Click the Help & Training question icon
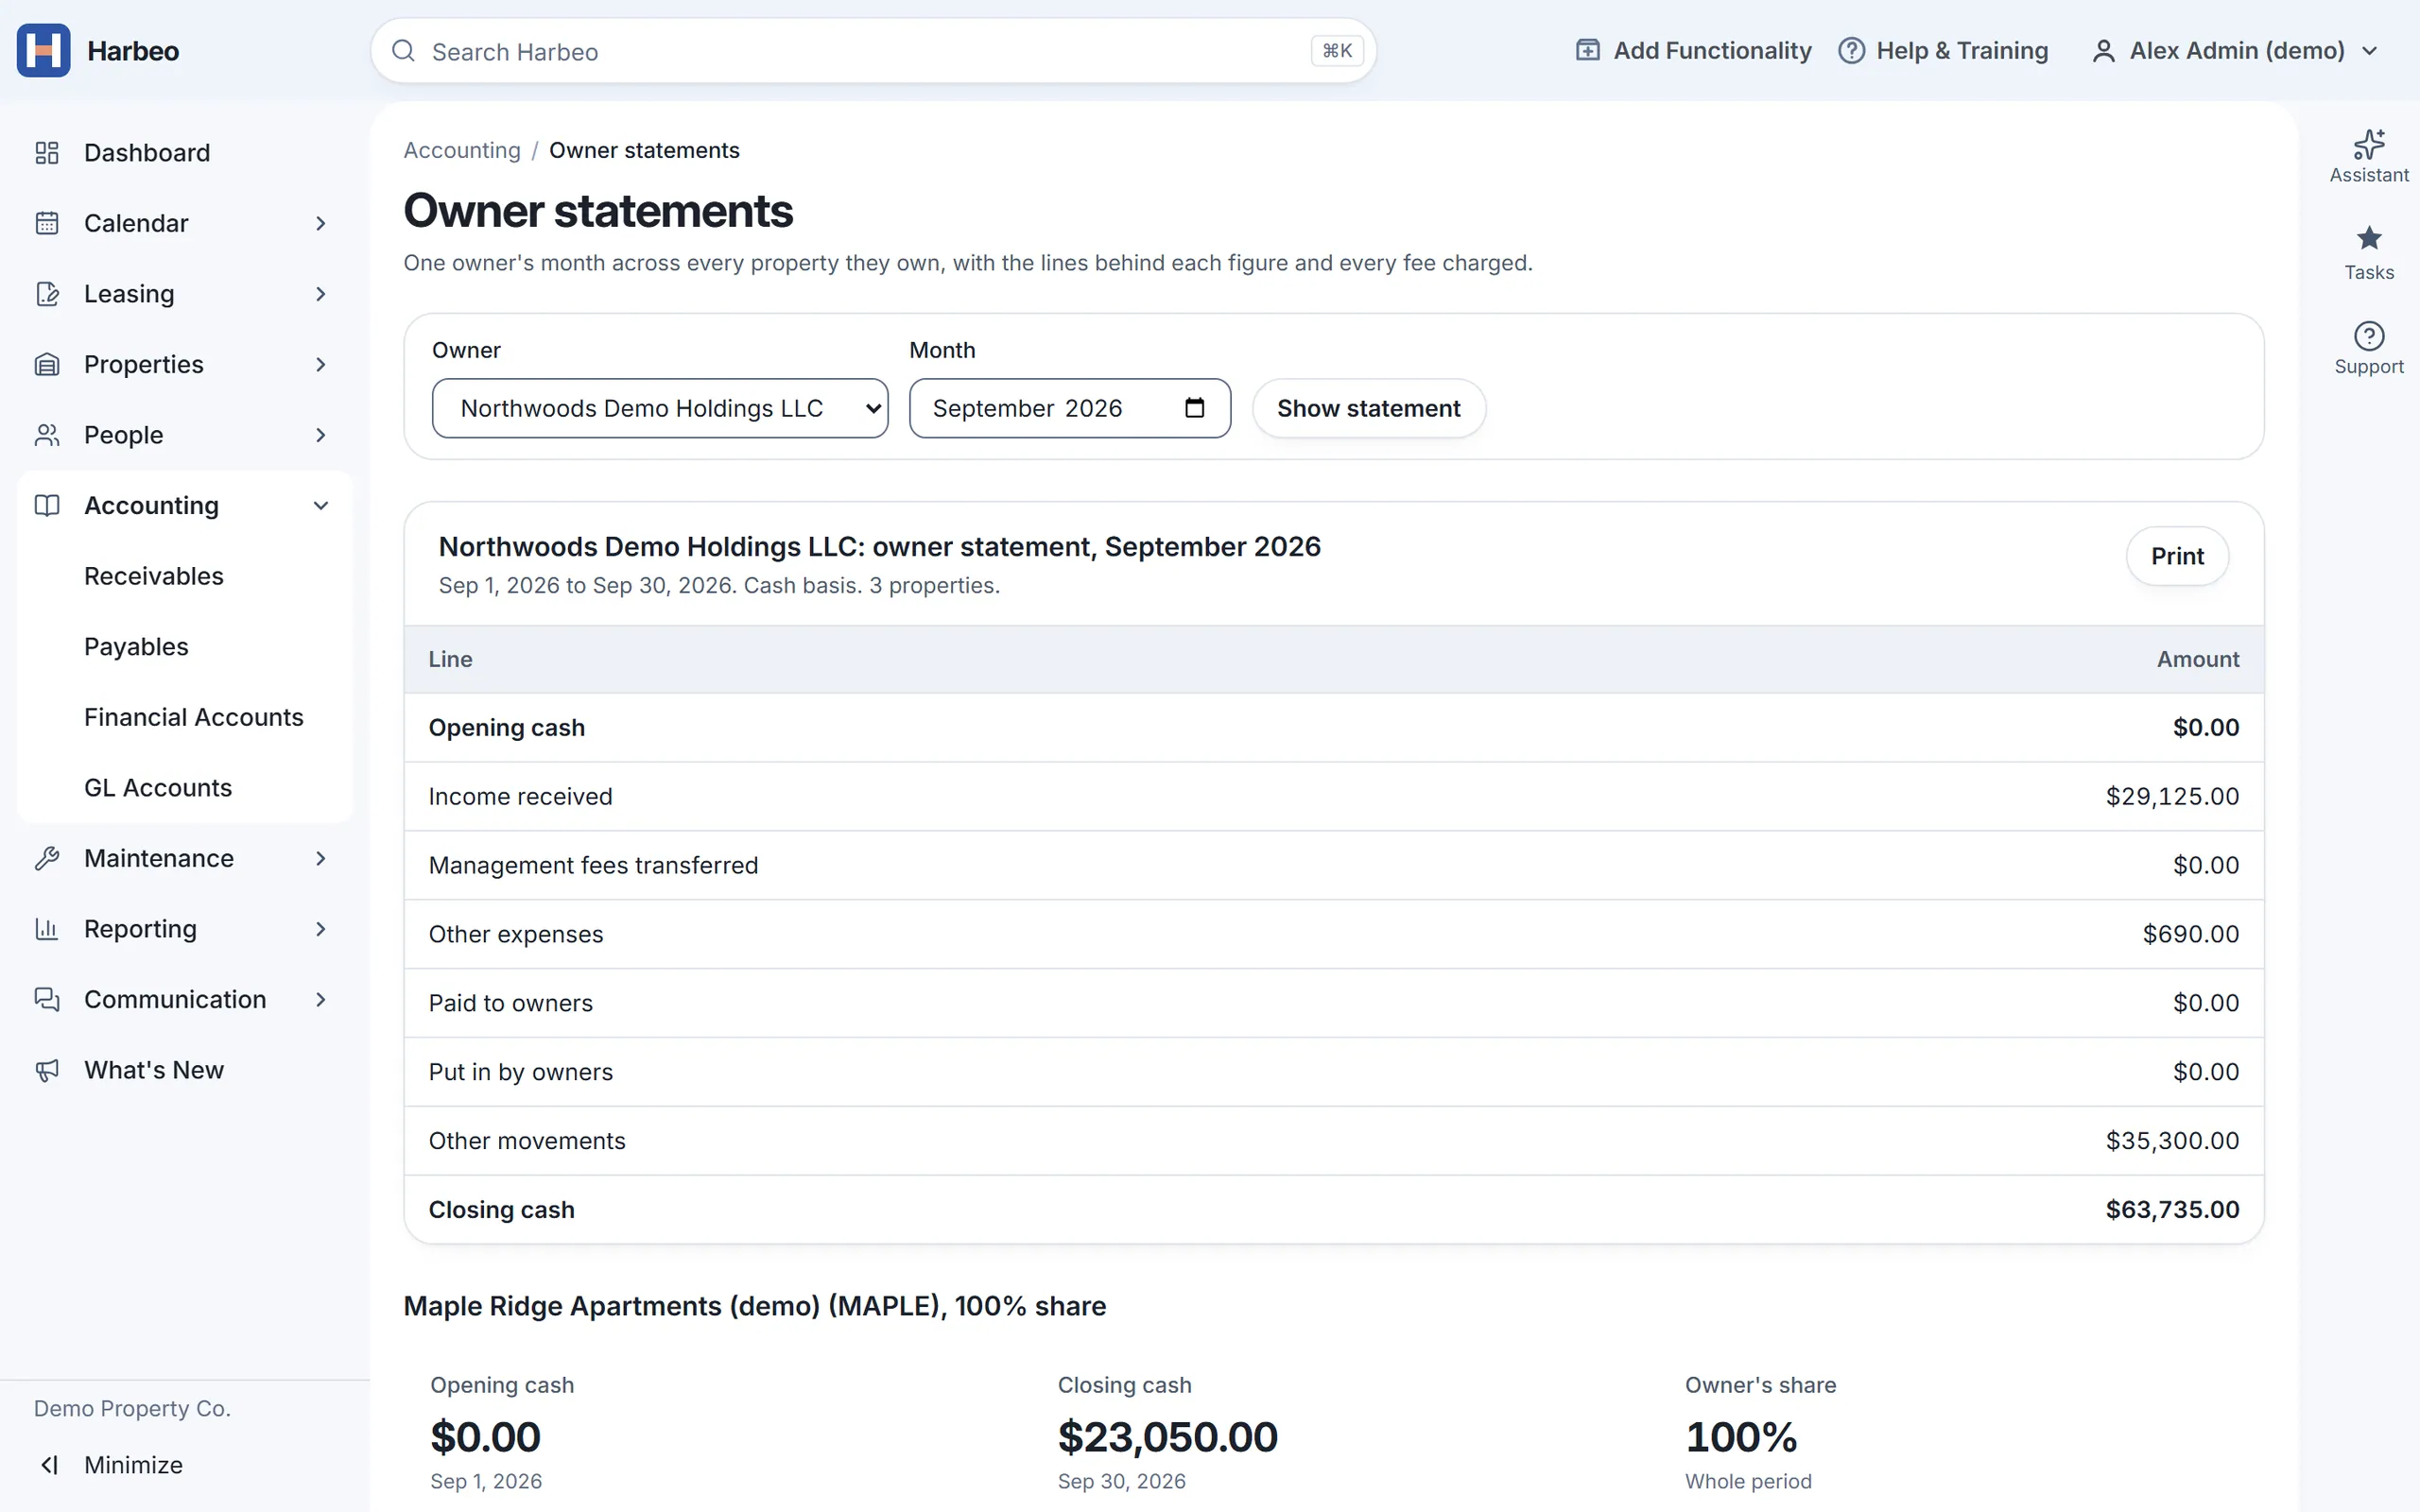2420x1512 pixels. pyautogui.click(x=1851, y=50)
